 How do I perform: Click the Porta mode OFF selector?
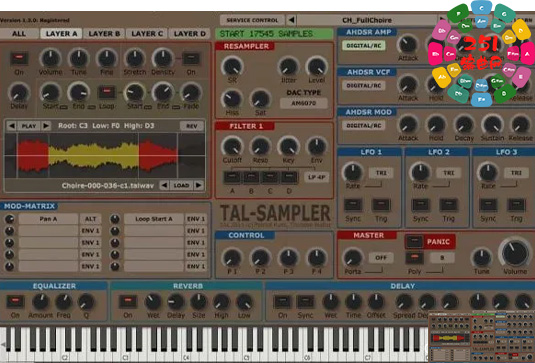381,258
